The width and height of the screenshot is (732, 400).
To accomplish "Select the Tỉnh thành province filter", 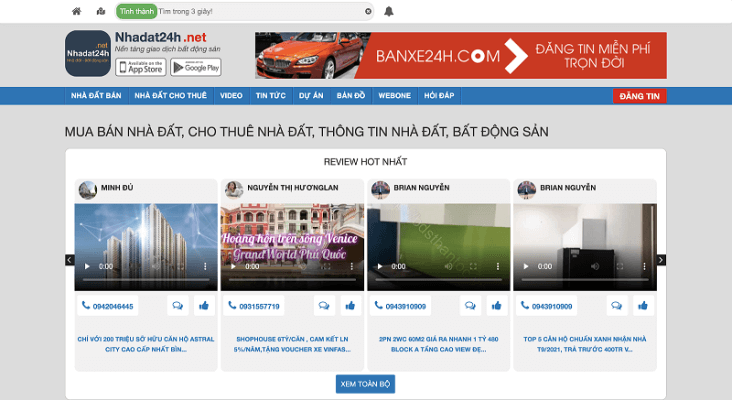I will click(x=136, y=11).
